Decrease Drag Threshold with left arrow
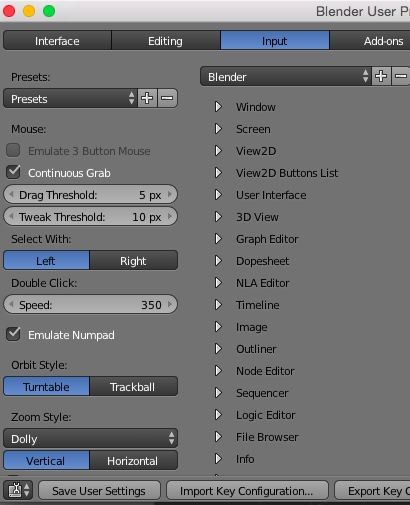The image size is (410, 505). (x=11, y=194)
